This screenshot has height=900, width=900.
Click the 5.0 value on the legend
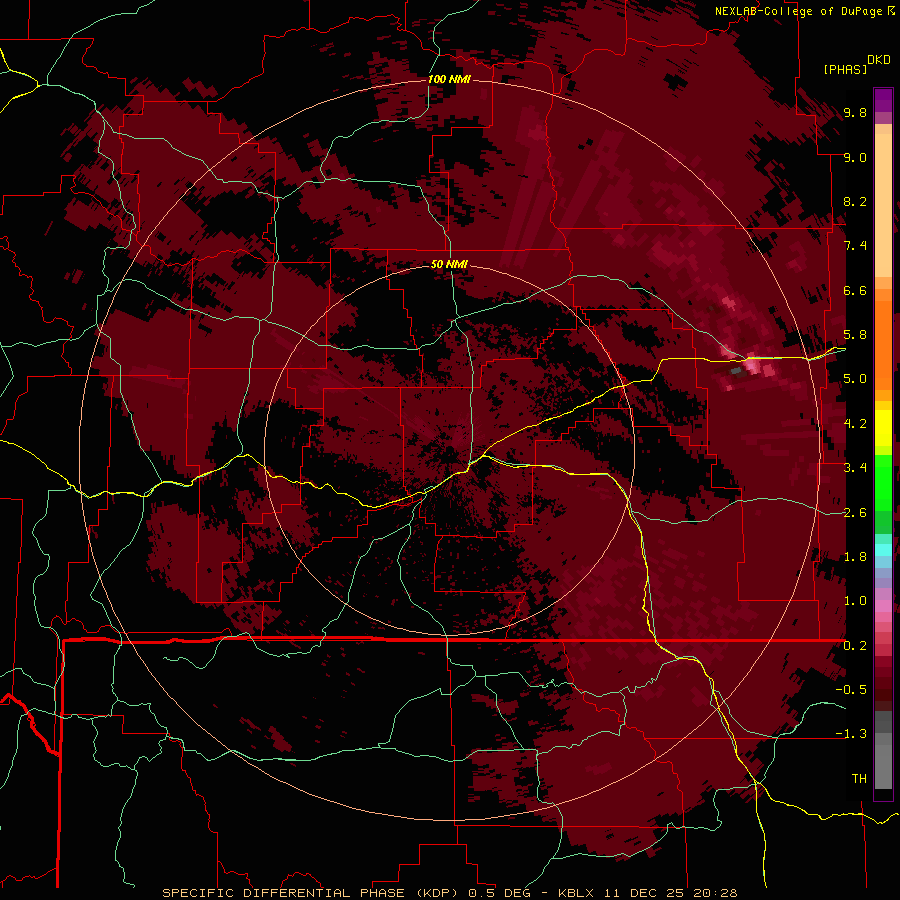[x=855, y=379]
